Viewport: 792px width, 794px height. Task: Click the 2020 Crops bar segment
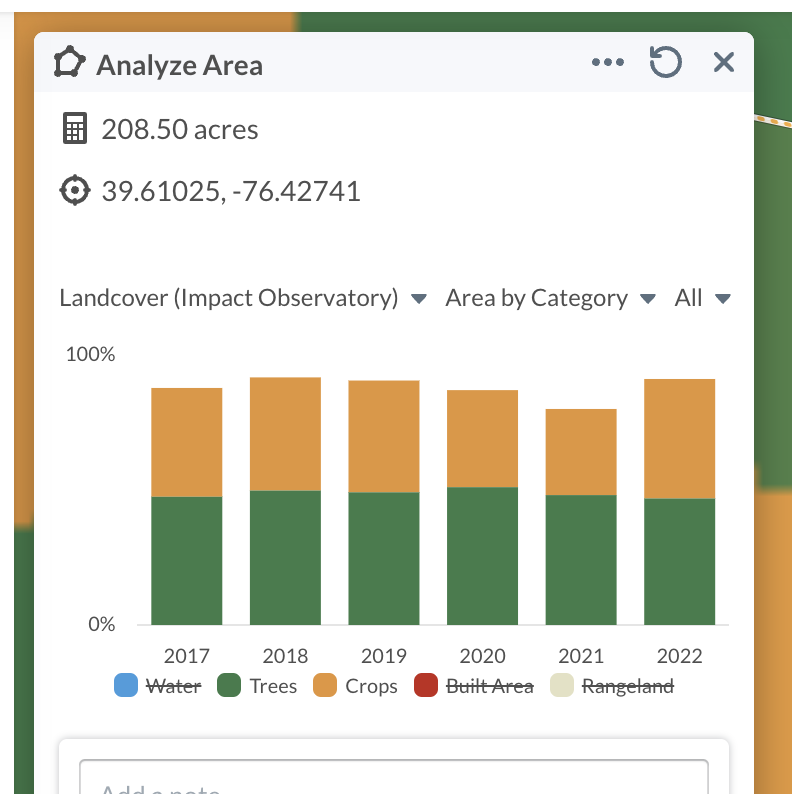tap(483, 439)
